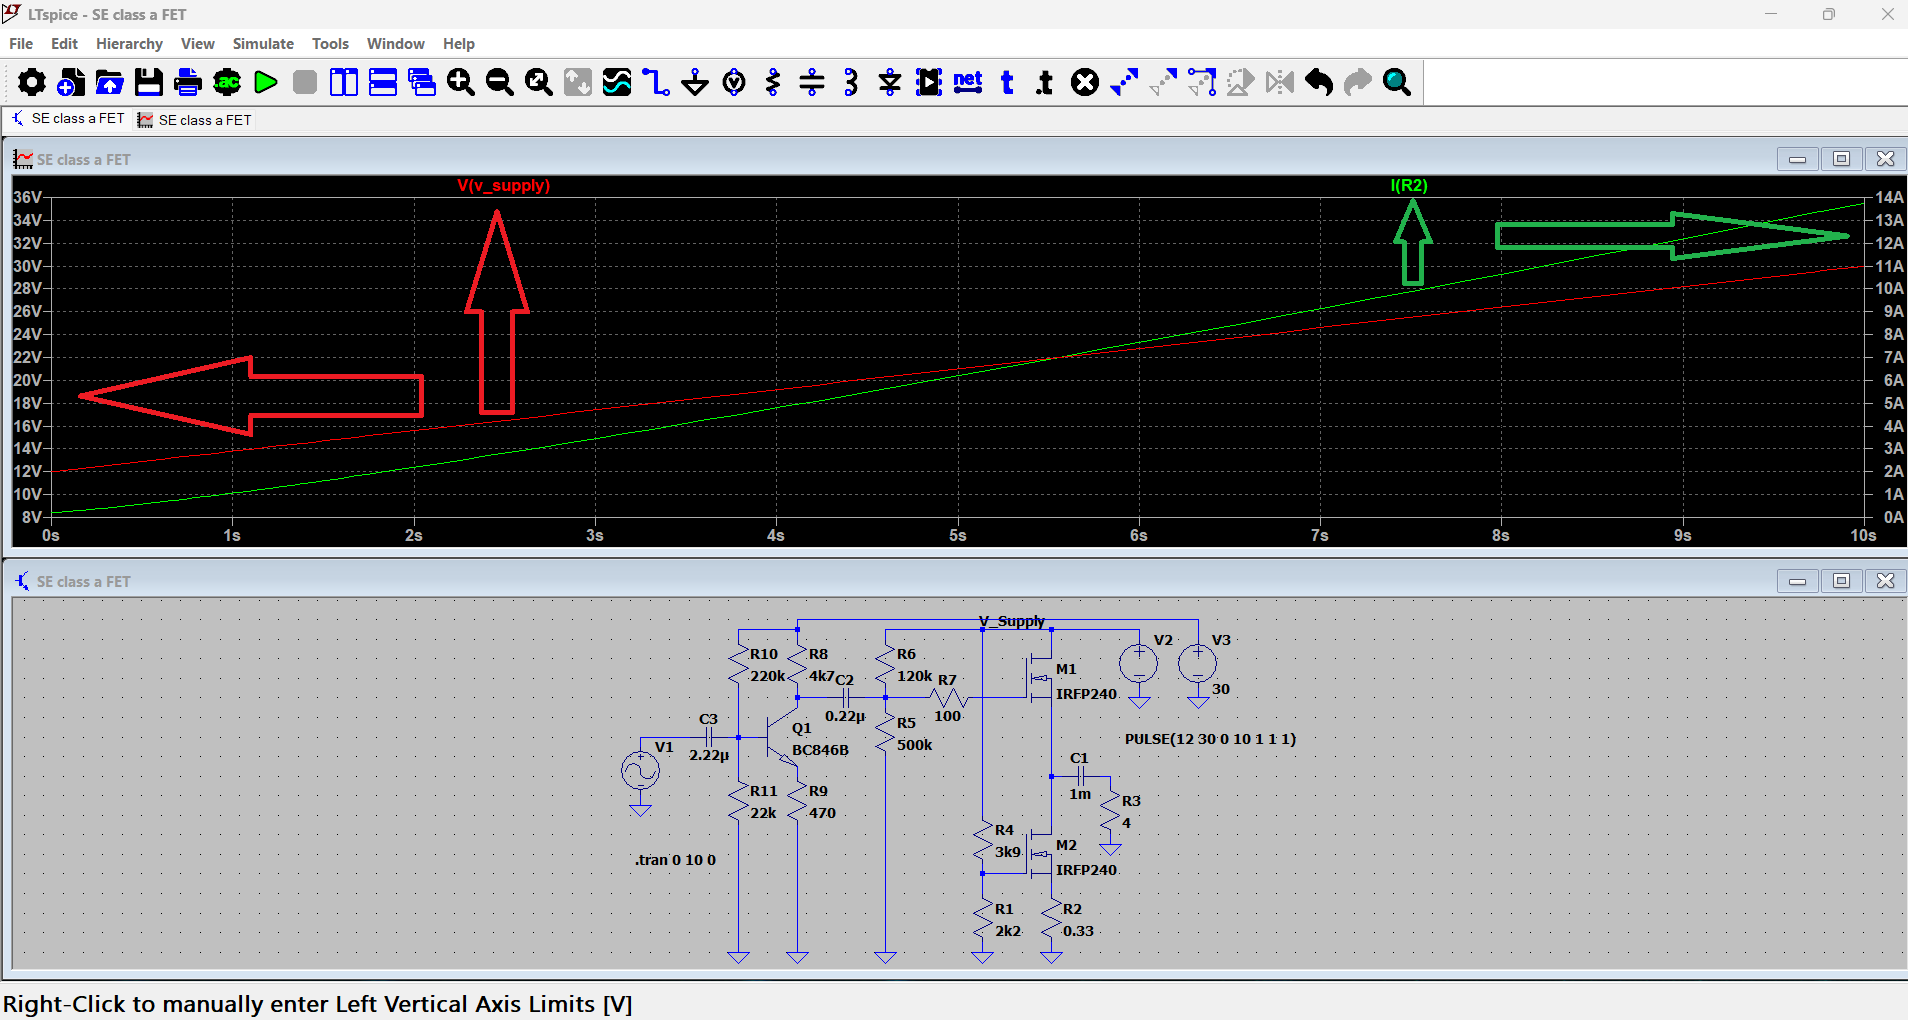Click the C1 1m capacitor
Screen dimensions: 1908x1020
coord(1080,776)
